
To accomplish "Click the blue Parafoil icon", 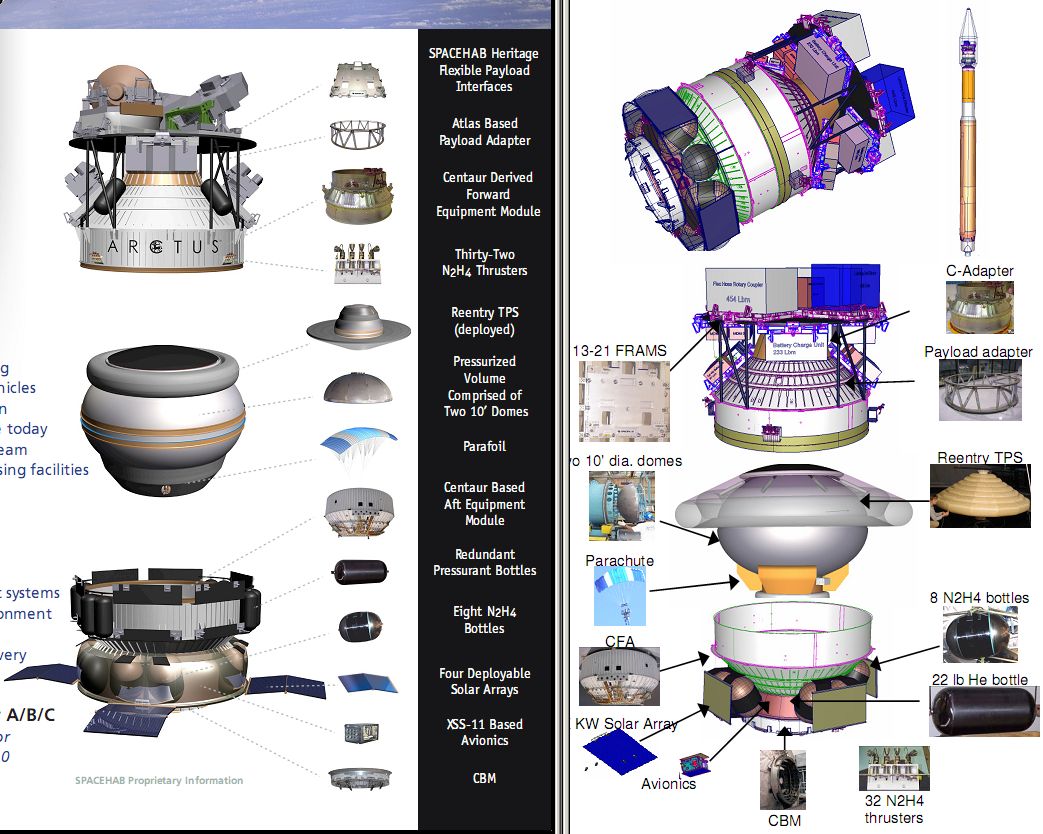I will (x=359, y=448).
